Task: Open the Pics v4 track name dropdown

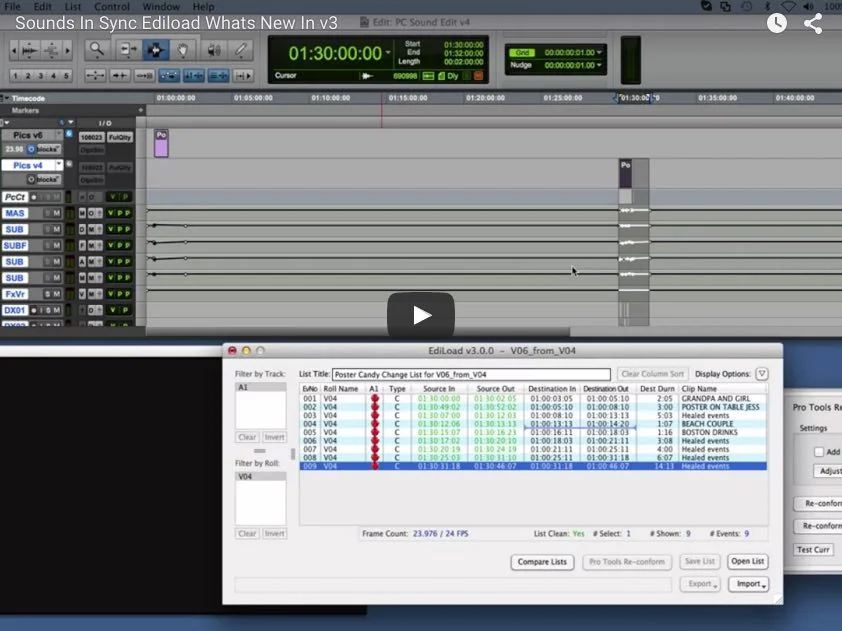Action: 58,165
